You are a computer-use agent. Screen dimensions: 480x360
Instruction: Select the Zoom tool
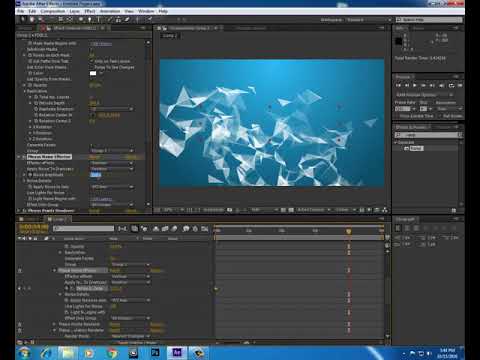click(x=41, y=20)
